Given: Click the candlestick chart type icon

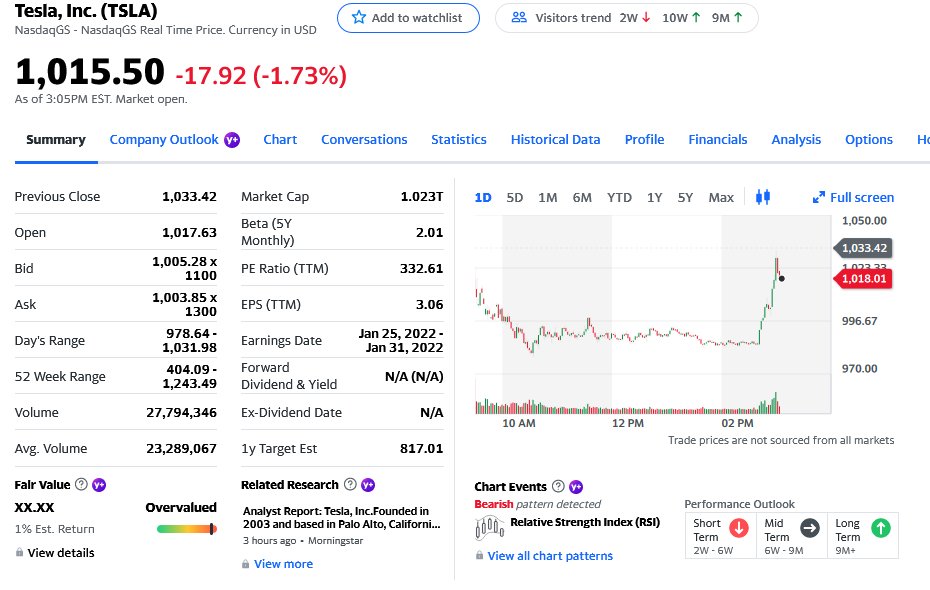Looking at the screenshot, I should (763, 197).
